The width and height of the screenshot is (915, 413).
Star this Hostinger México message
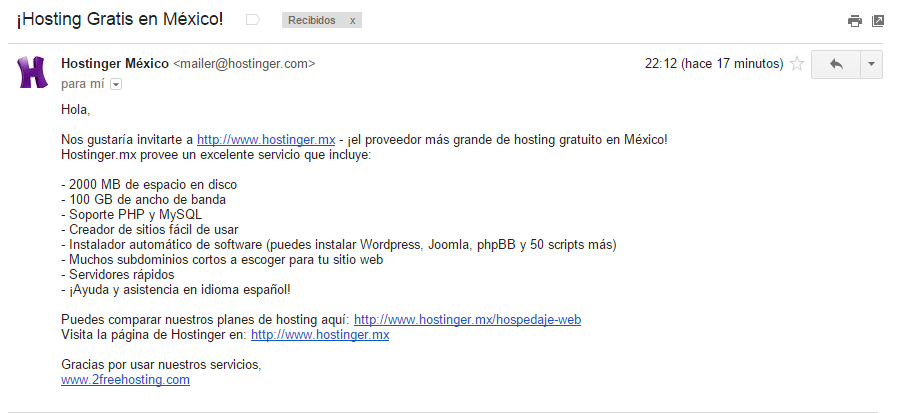click(x=797, y=64)
